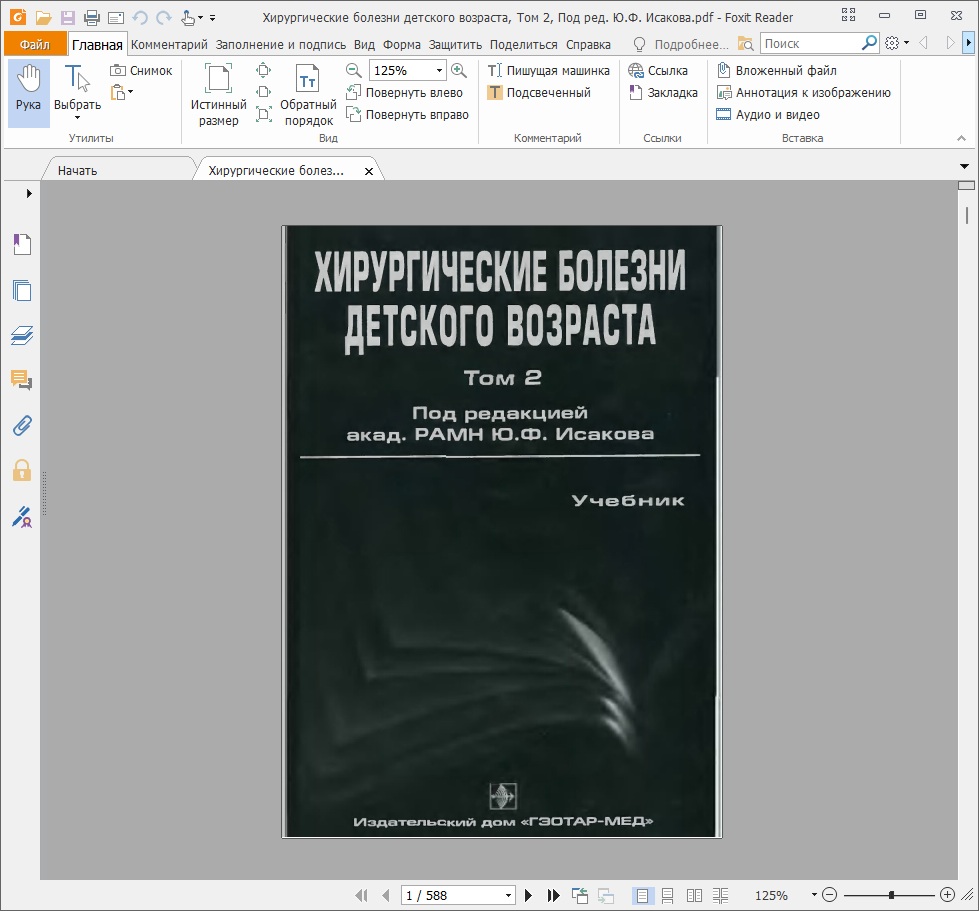Open the clipboard paste dropdown arrow
The width and height of the screenshot is (979, 911).
point(130,92)
